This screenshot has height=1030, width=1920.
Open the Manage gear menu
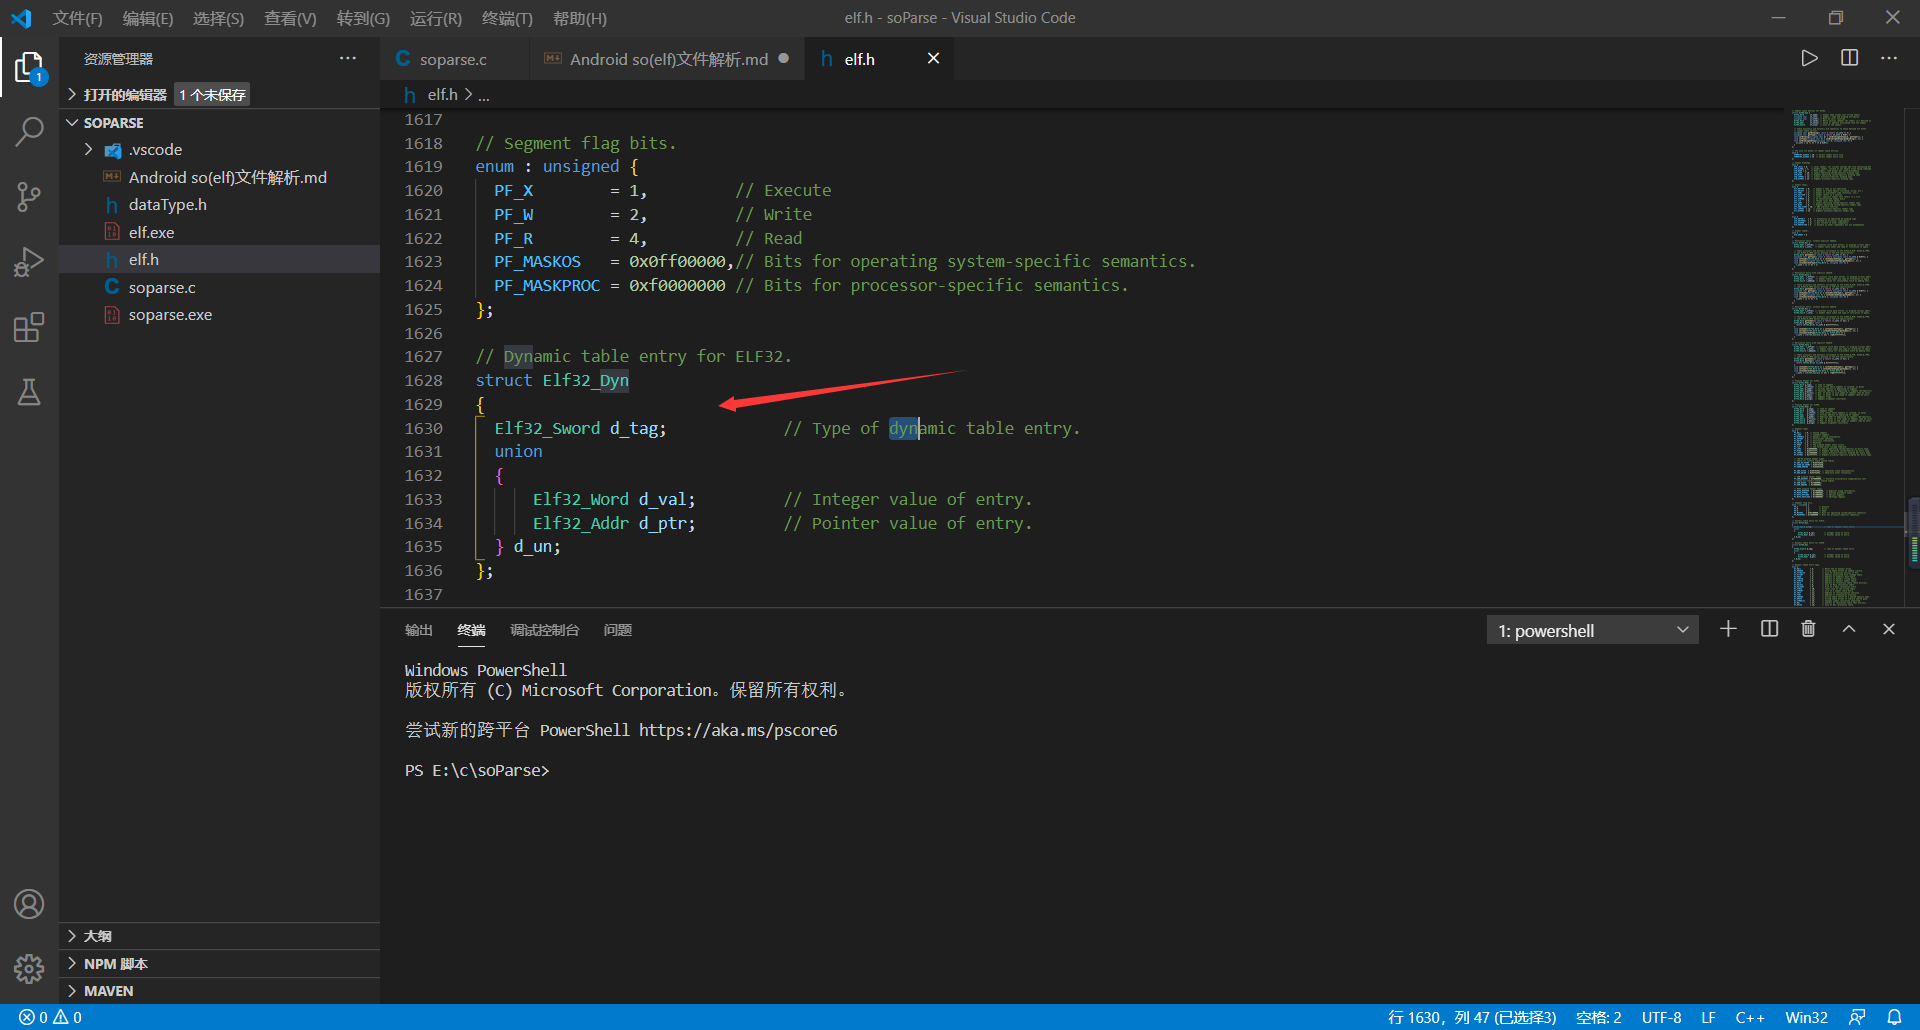29,968
